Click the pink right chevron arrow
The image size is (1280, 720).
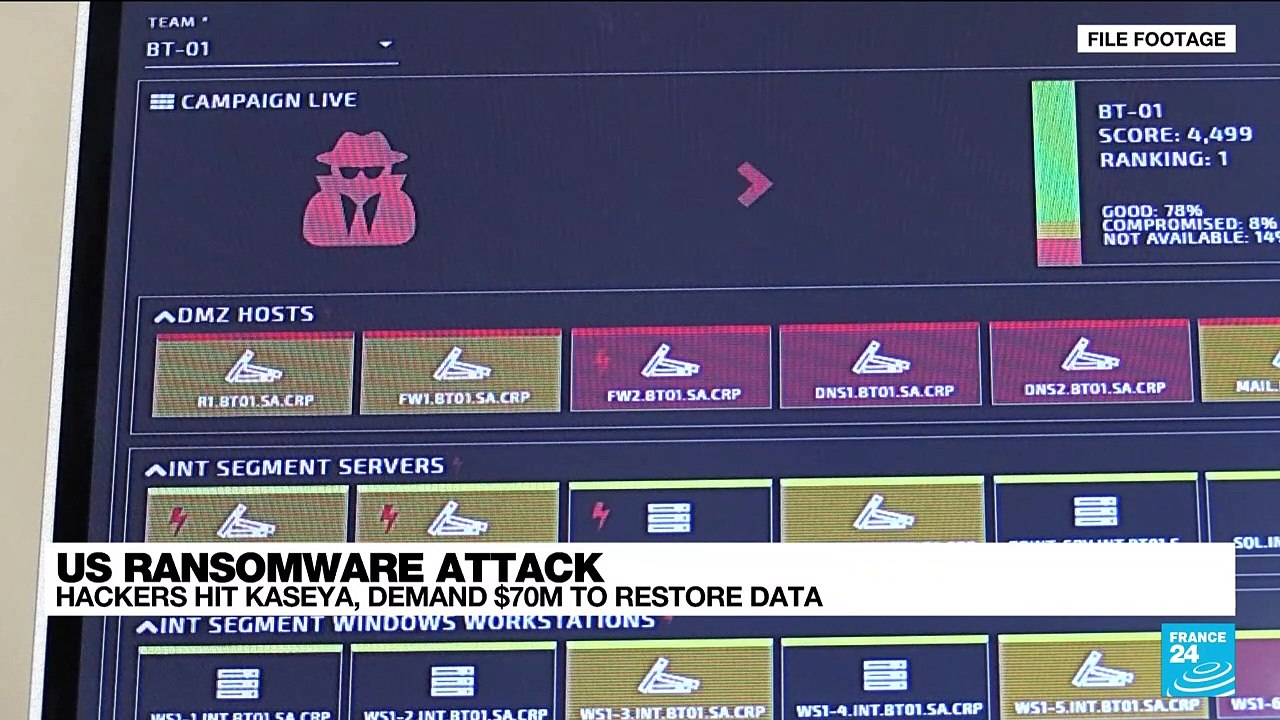point(755,184)
